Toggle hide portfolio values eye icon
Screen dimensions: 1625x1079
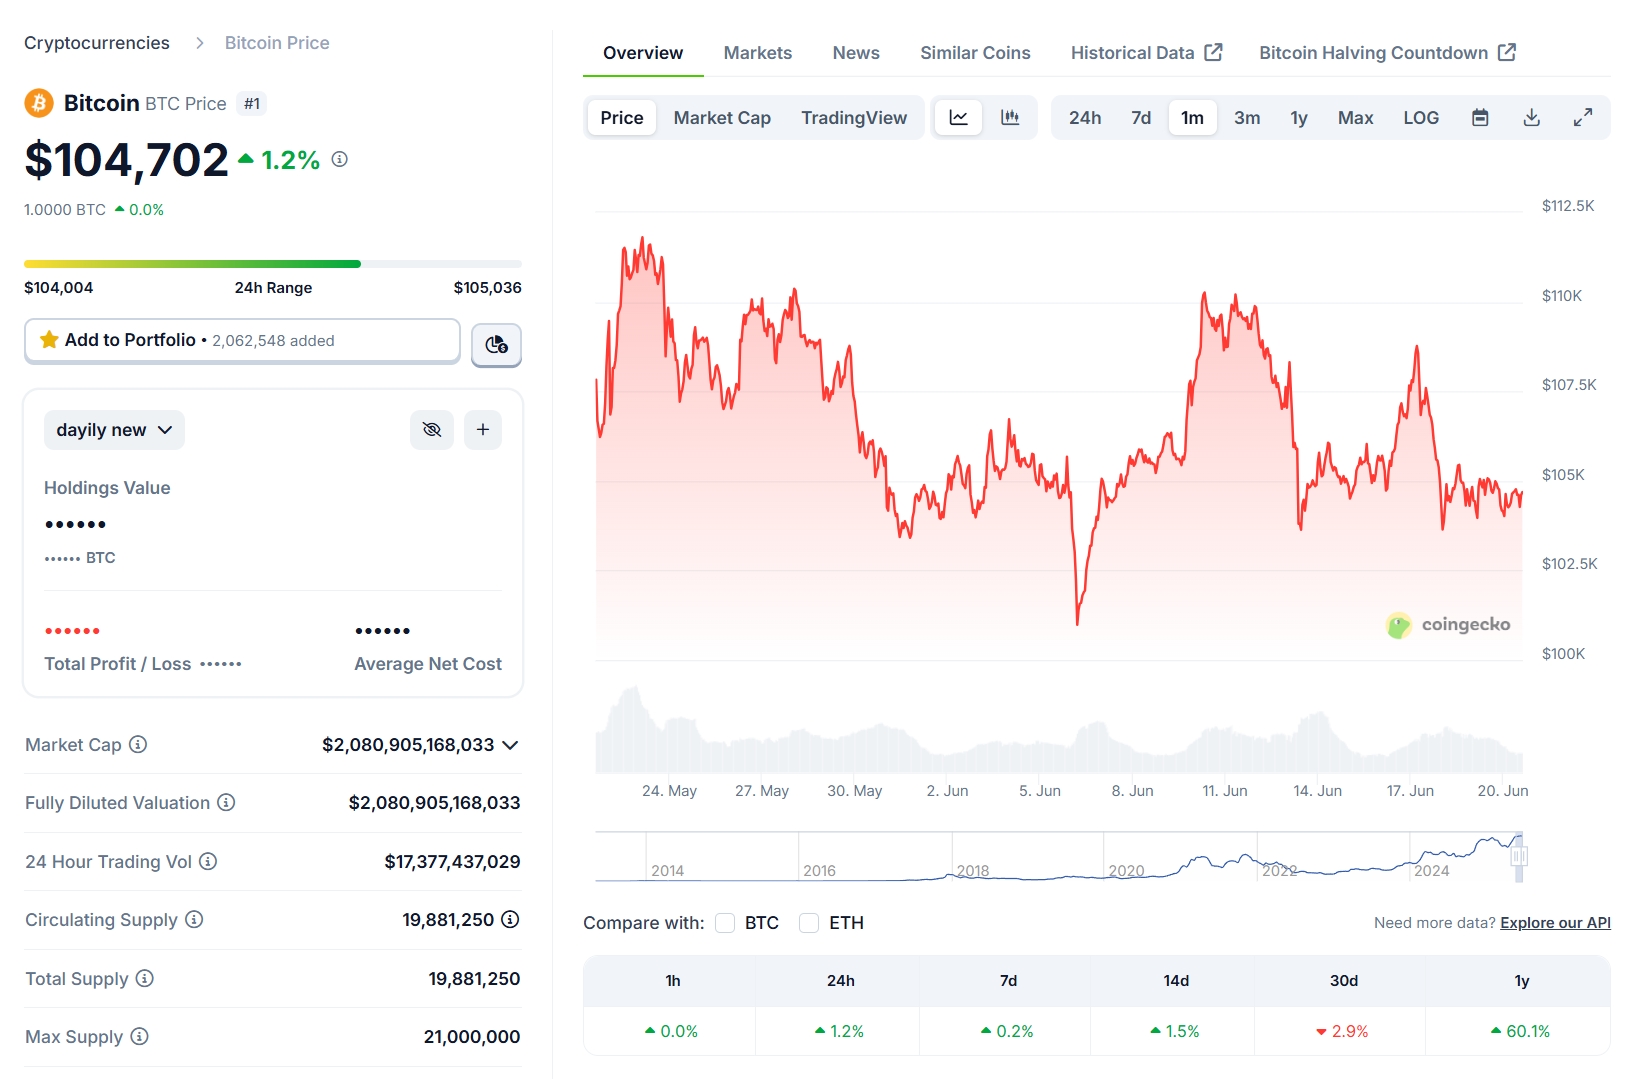pos(432,430)
